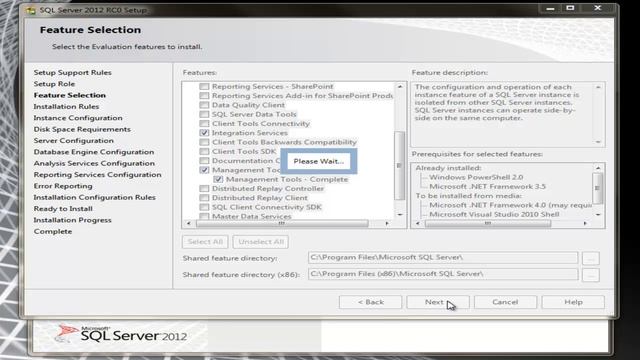Select Microsoft Visual Studio 2010 Shell prerequisite
This screenshot has height=360, width=640.
click(x=494, y=214)
